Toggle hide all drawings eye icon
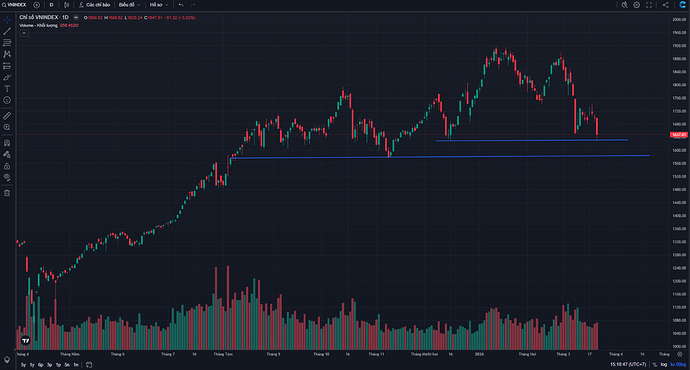Image resolution: width=690 pixels, height=370 pixels. tap(7, 177)
